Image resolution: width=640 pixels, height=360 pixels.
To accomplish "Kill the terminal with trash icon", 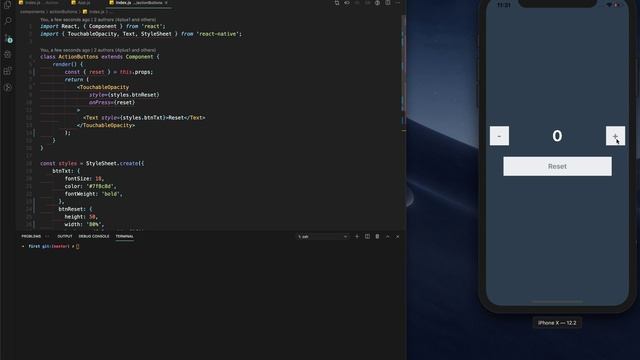I will point(377,236).
